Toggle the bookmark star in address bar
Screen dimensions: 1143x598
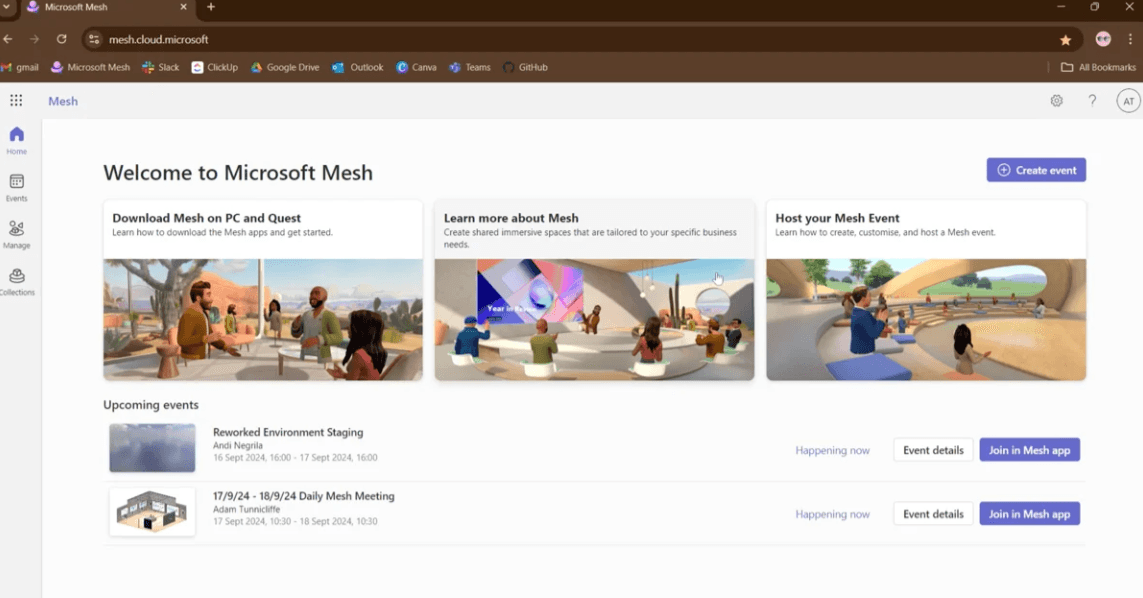coord(1066,39)
